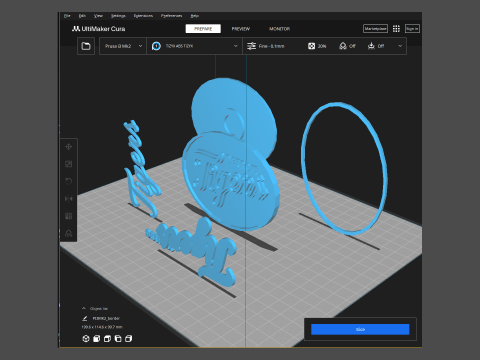Expand the material configuration dropdown

(x=195, y=46)
